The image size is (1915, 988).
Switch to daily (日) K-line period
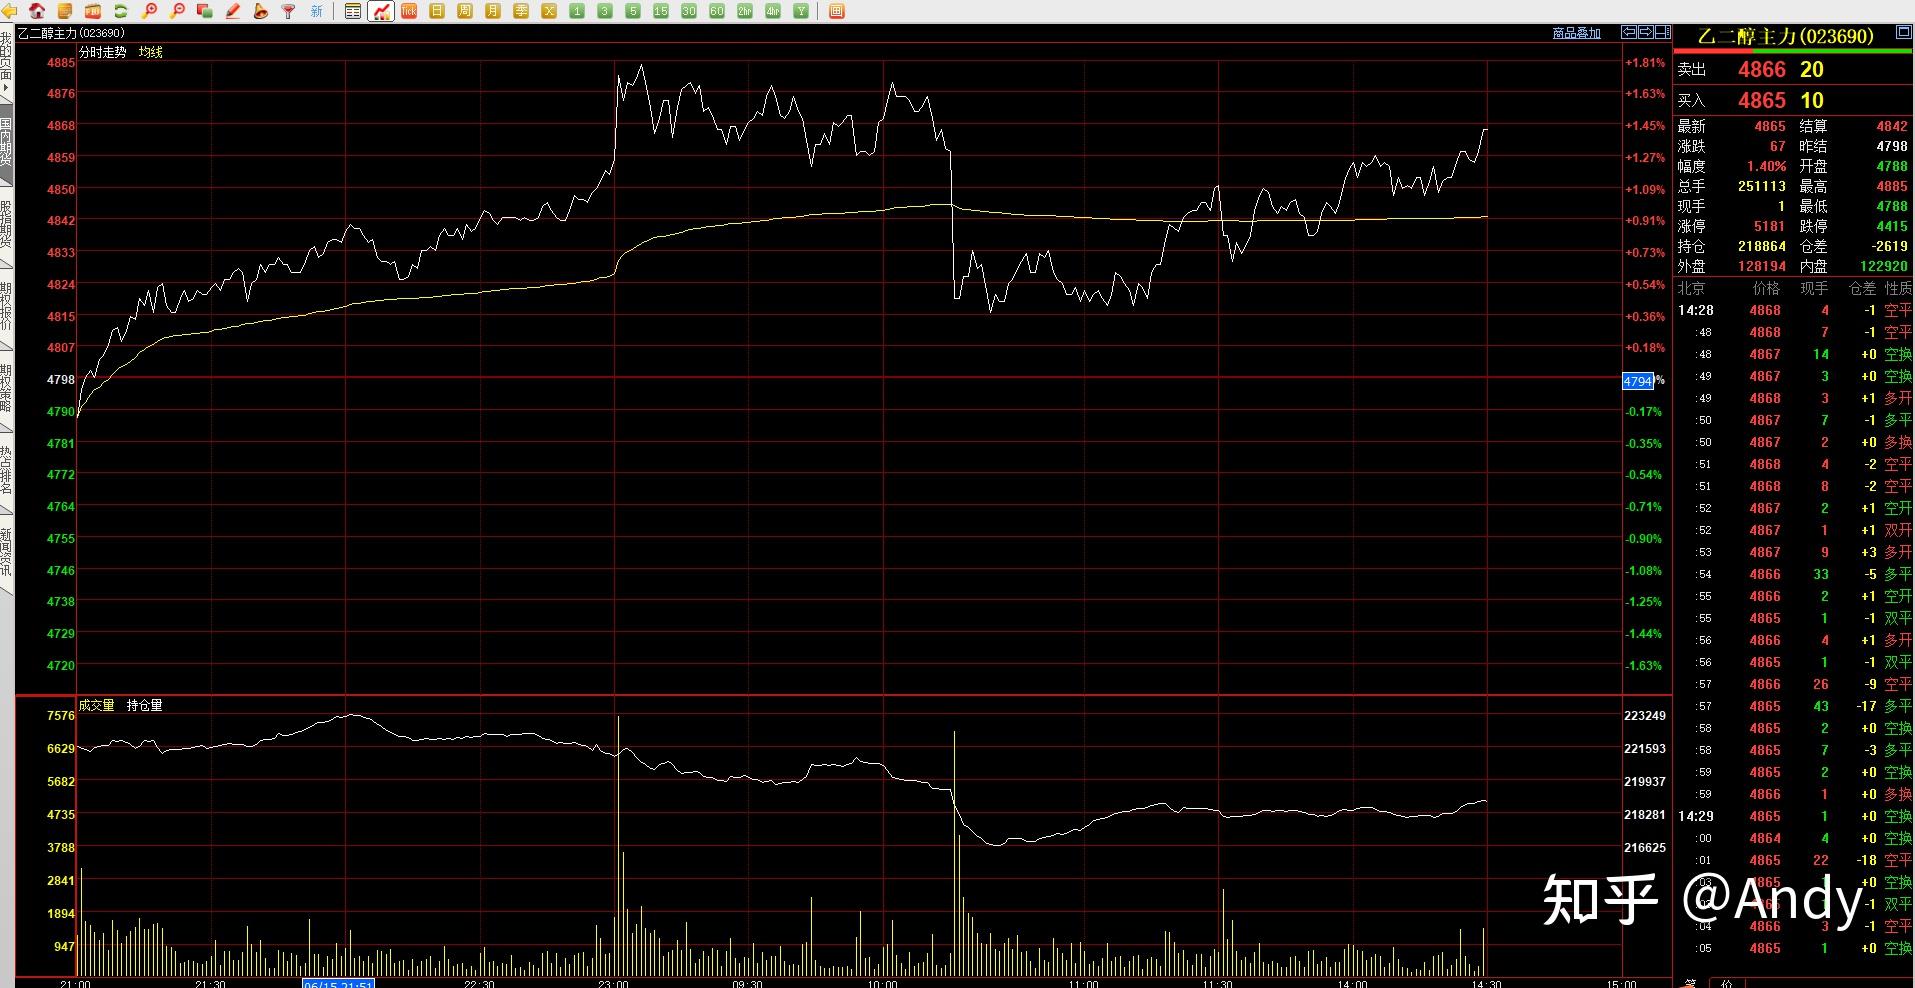[x=436, y=11]
